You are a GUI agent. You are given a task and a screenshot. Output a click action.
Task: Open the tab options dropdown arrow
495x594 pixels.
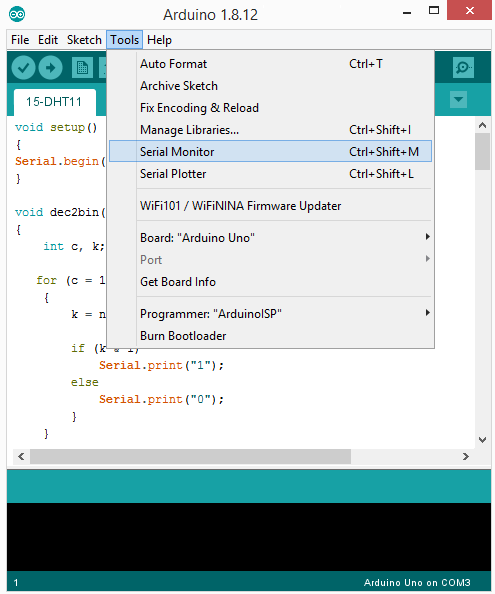point(458,100)
